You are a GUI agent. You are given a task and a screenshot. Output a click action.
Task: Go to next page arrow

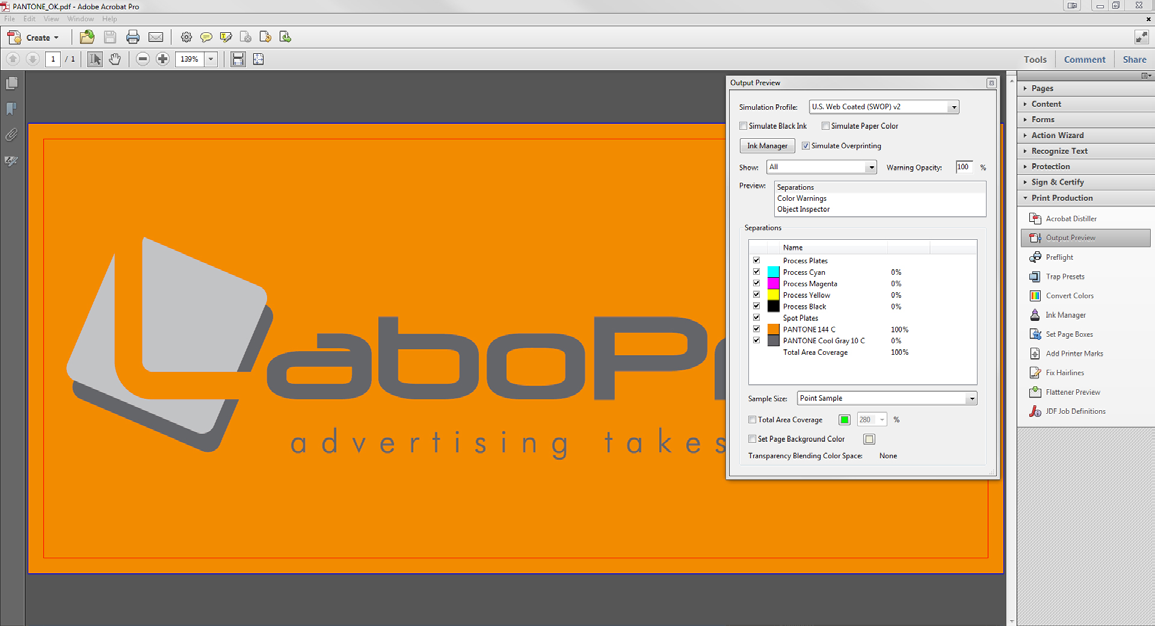coord(32,59)
